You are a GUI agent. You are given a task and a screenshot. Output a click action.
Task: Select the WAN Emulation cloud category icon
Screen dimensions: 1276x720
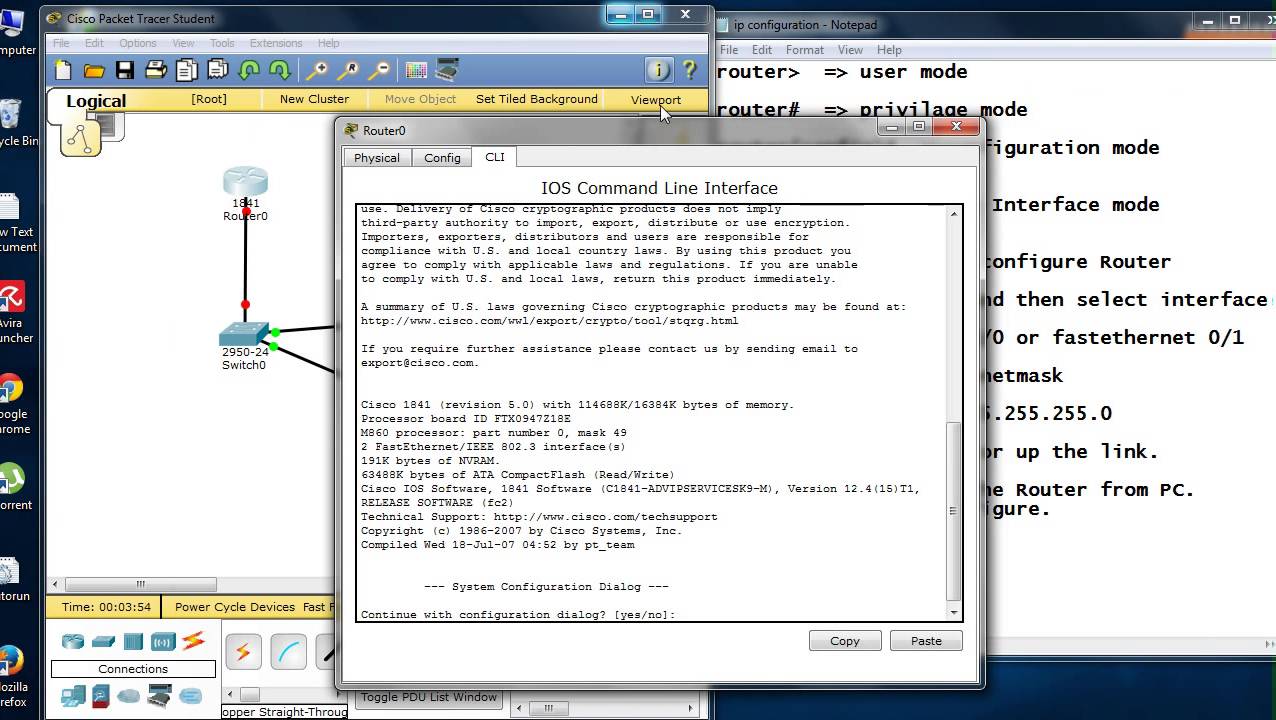(128, 696)
